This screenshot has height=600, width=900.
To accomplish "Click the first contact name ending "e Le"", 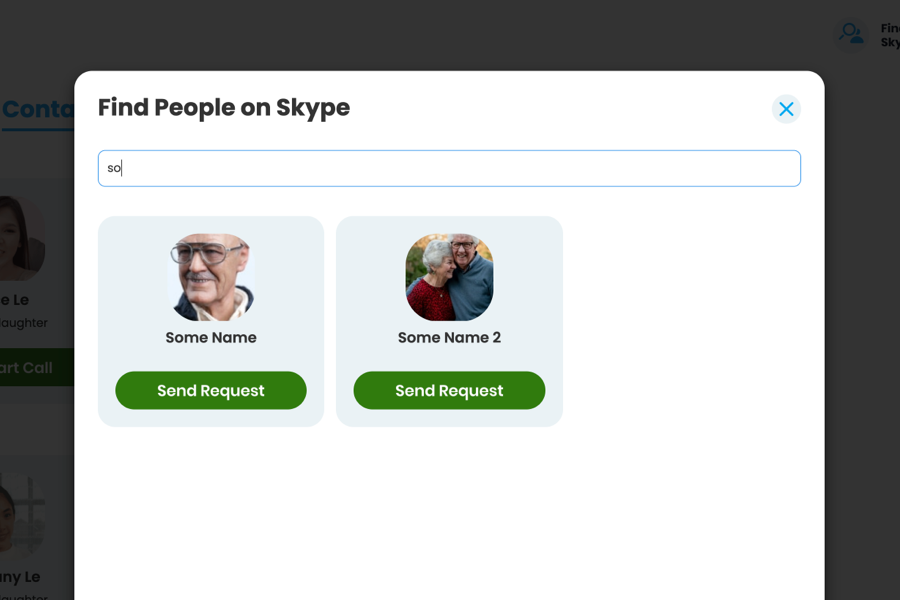I will pyautogui.click(x=15, y=300).
